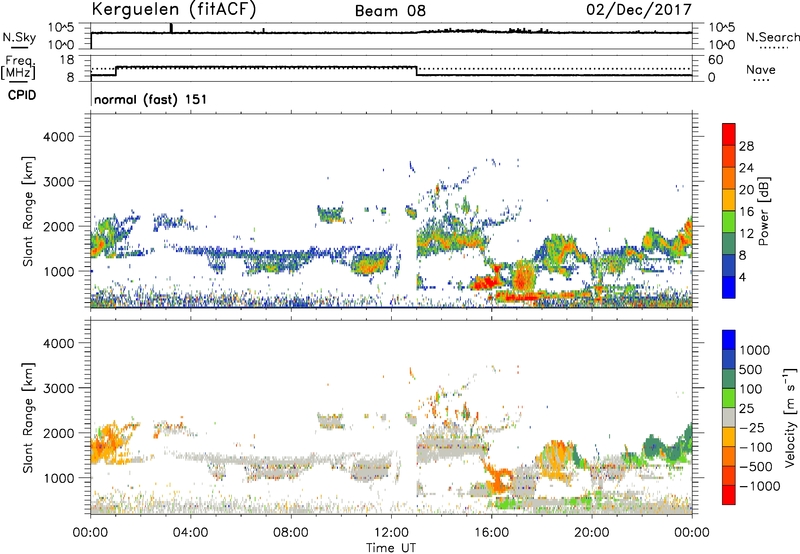Screen dimensions: 800x554
Task: Click the '4000' range label on power plot
Action: tap(58, 137)
